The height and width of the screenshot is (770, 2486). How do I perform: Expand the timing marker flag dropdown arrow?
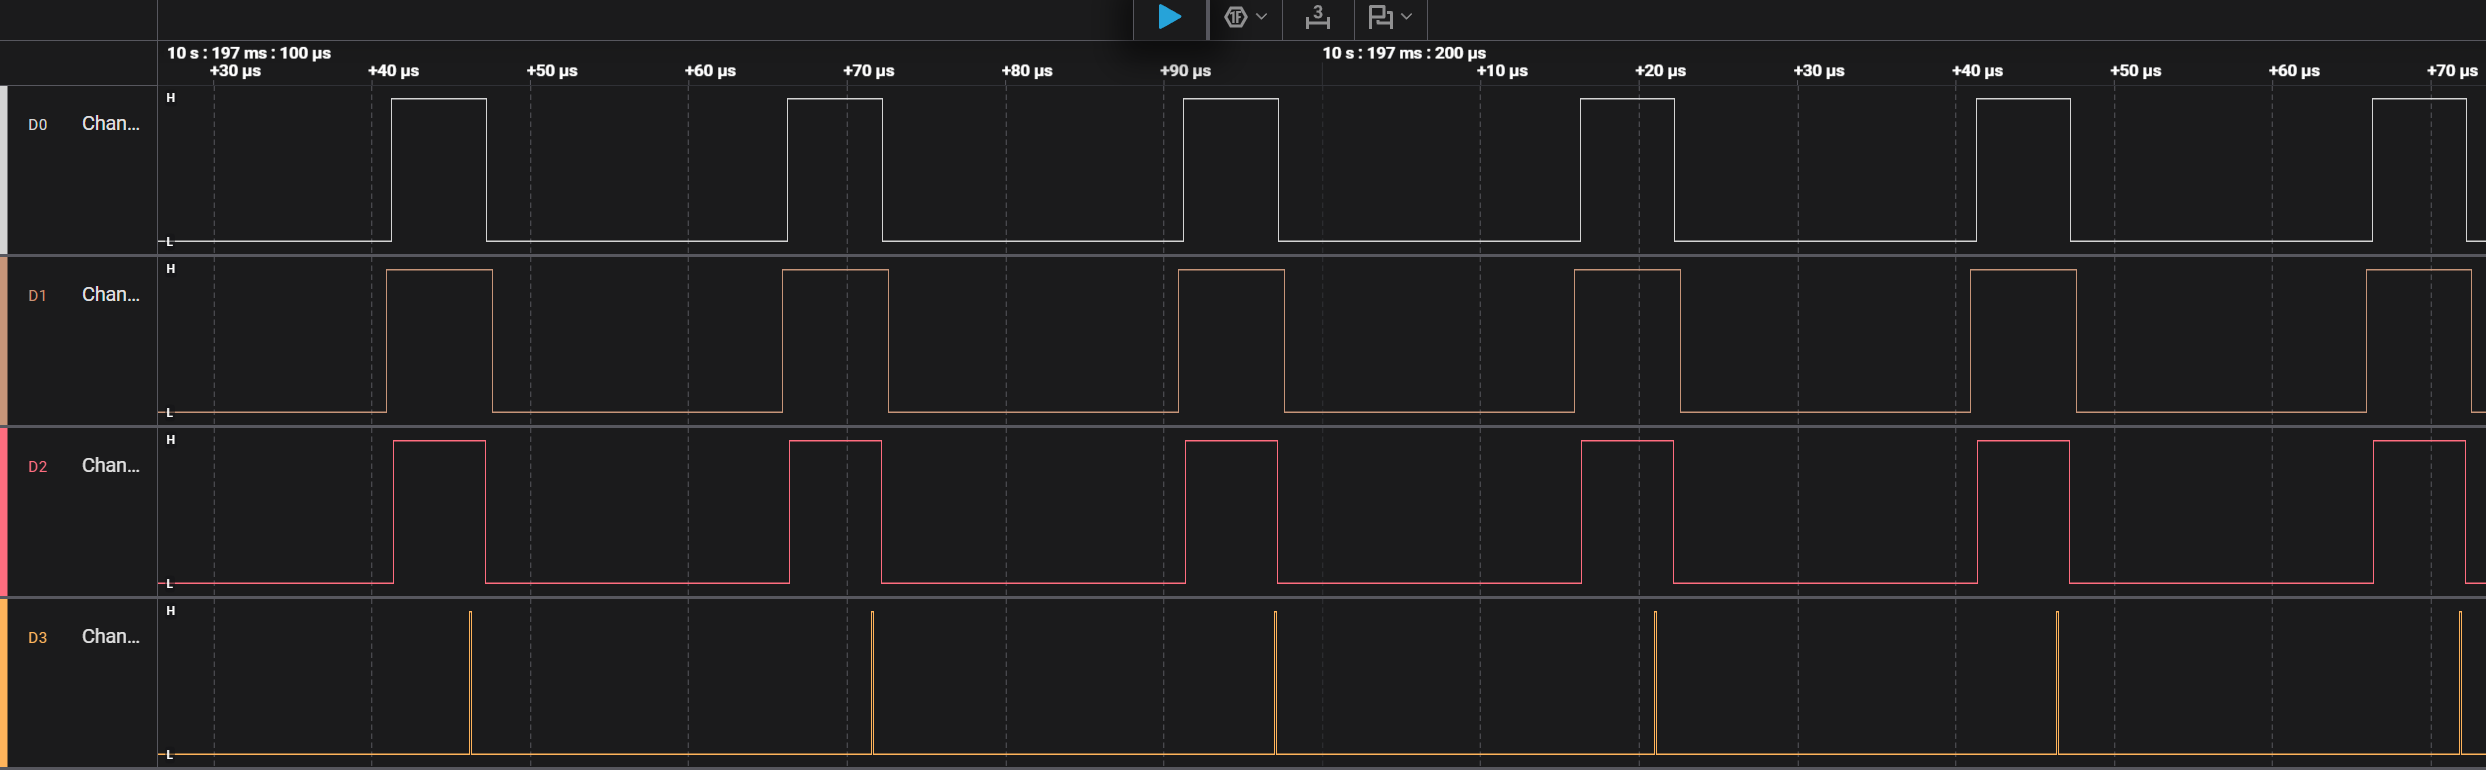pos(1407,17)
